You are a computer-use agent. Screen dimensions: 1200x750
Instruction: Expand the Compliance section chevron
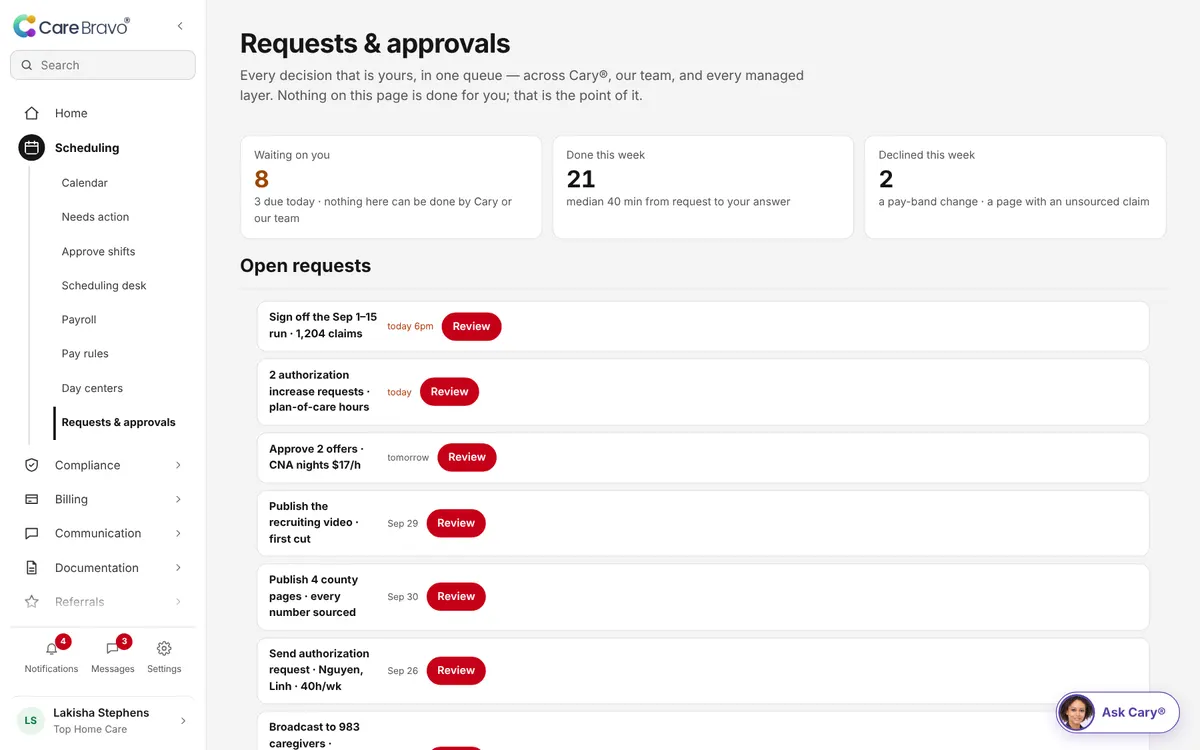point(178,465)
